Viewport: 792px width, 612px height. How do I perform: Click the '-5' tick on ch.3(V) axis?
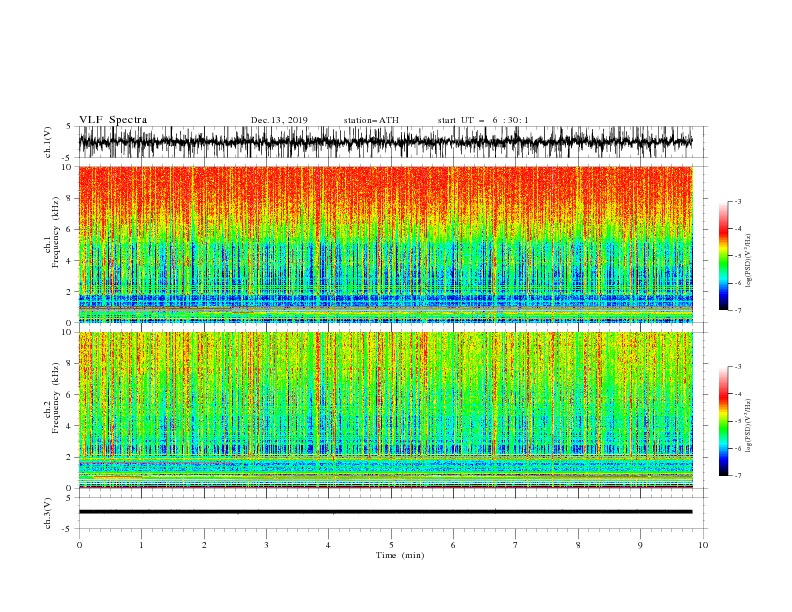click(68, 529)
